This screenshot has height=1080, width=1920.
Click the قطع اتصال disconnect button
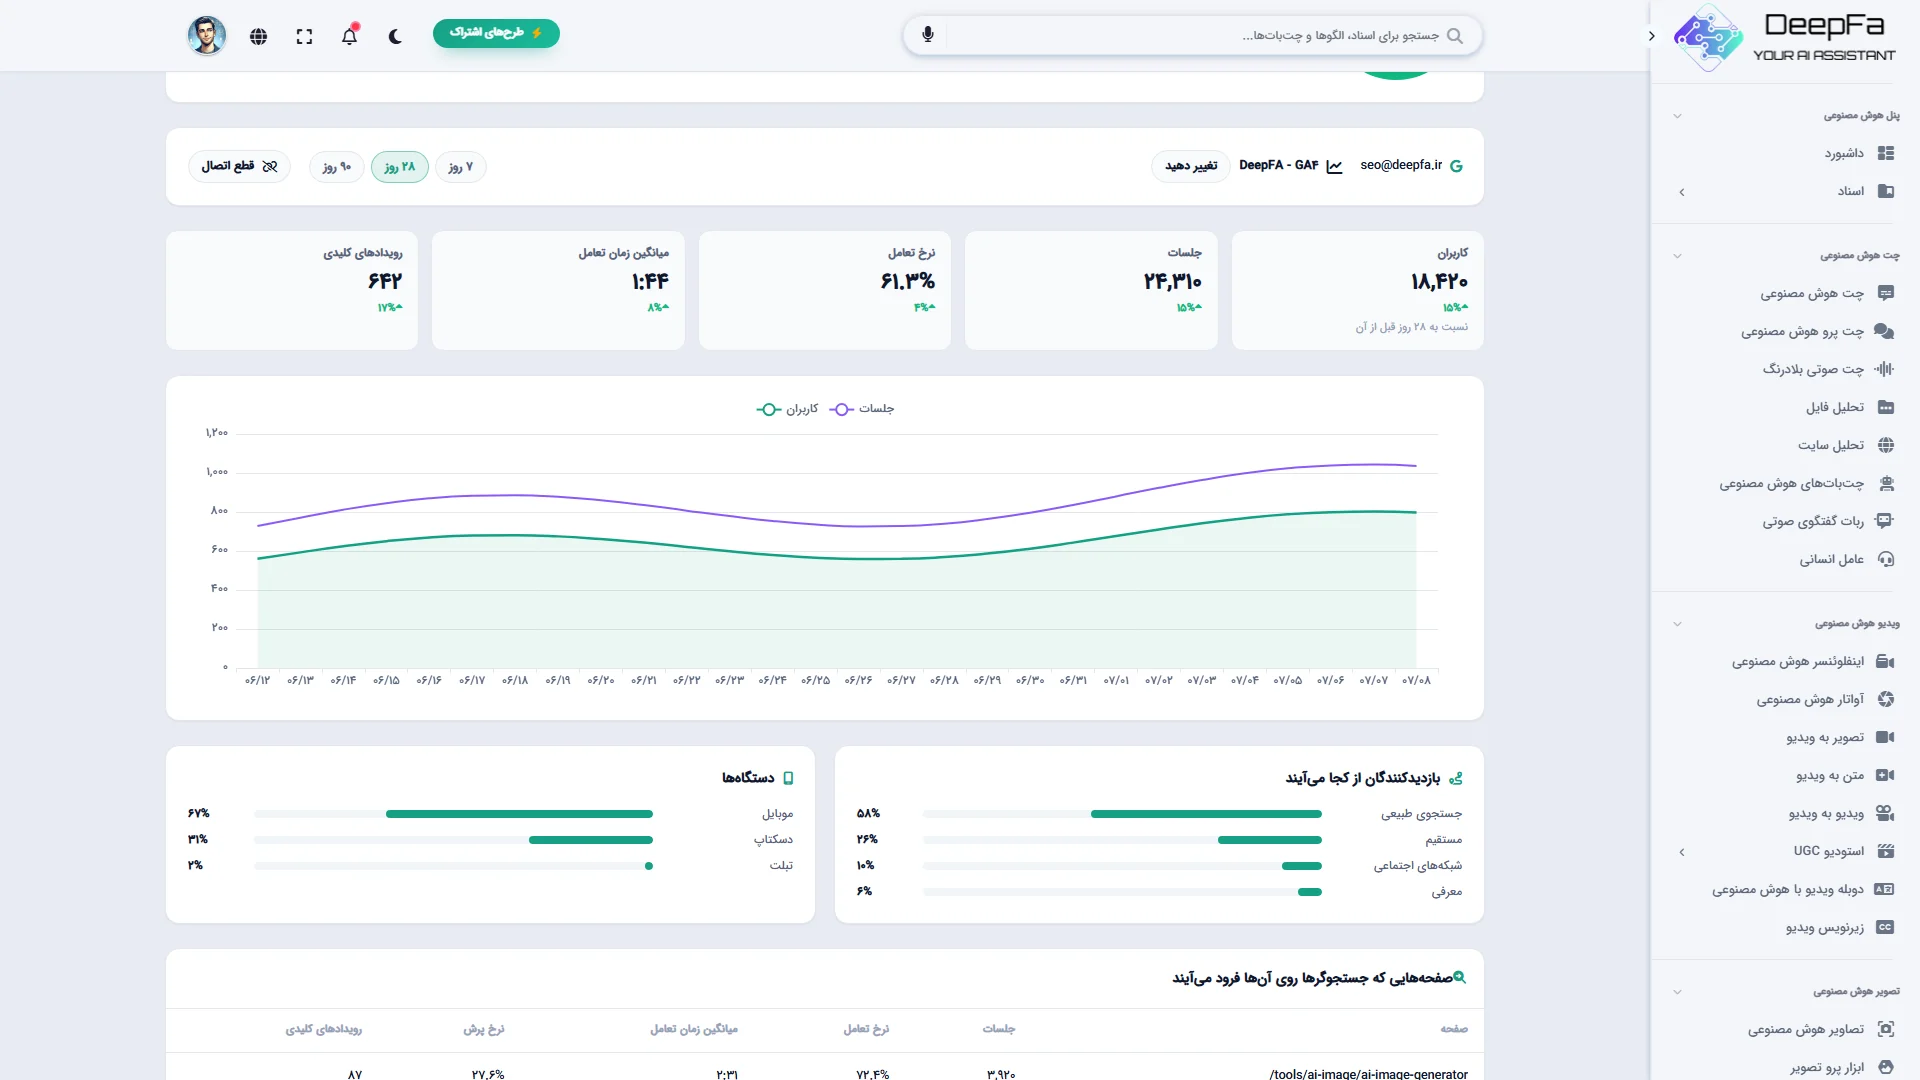239,166
